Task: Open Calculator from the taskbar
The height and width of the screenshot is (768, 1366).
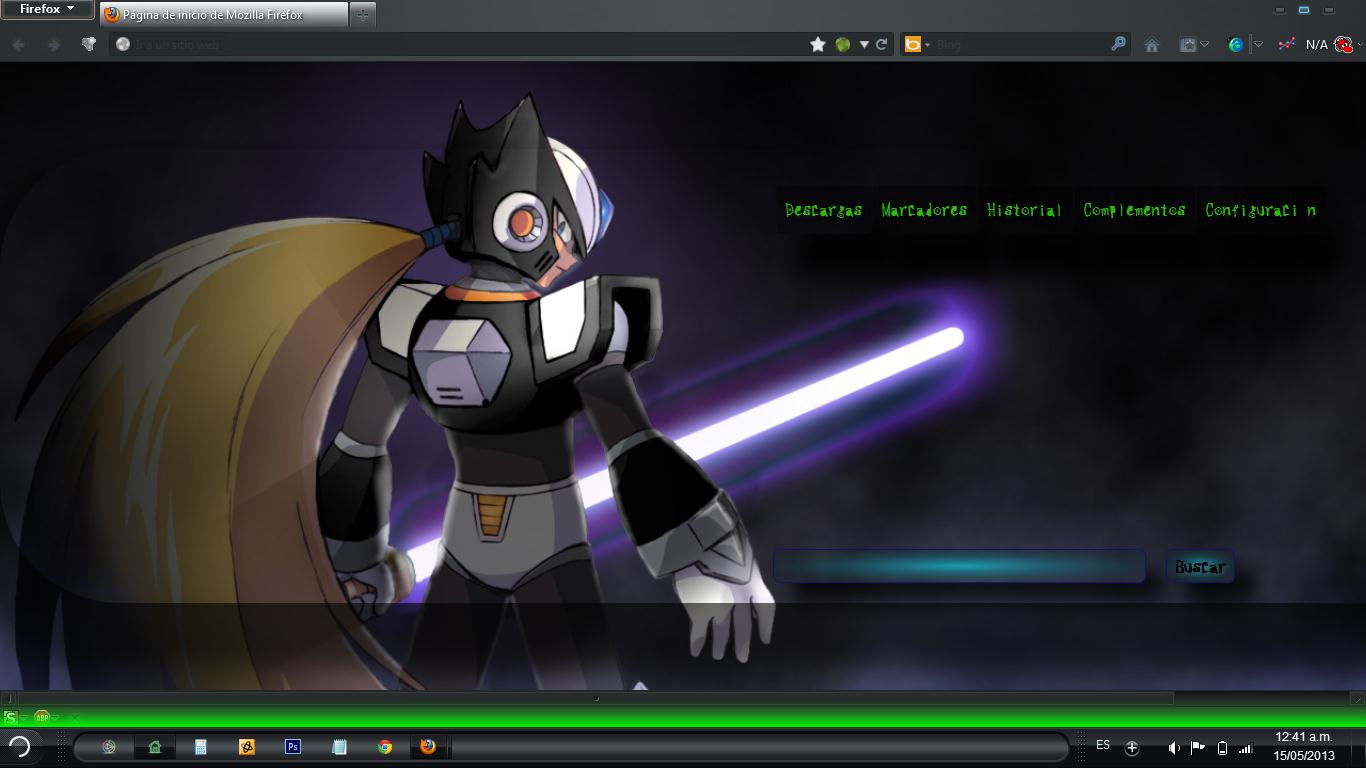Action: point(200,746)
